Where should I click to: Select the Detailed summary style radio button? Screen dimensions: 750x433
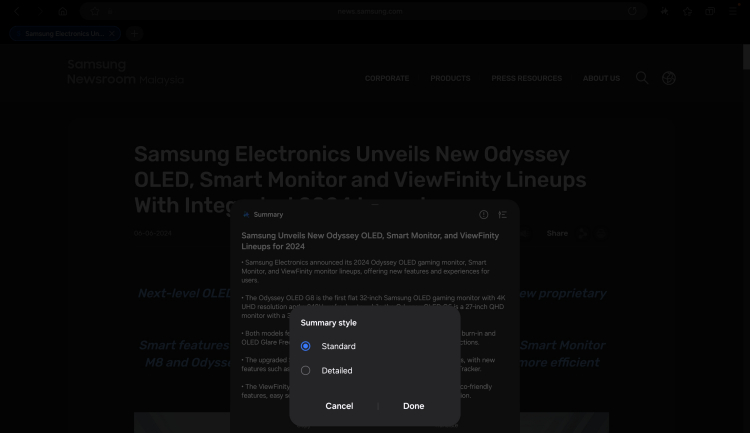[305, 370]
